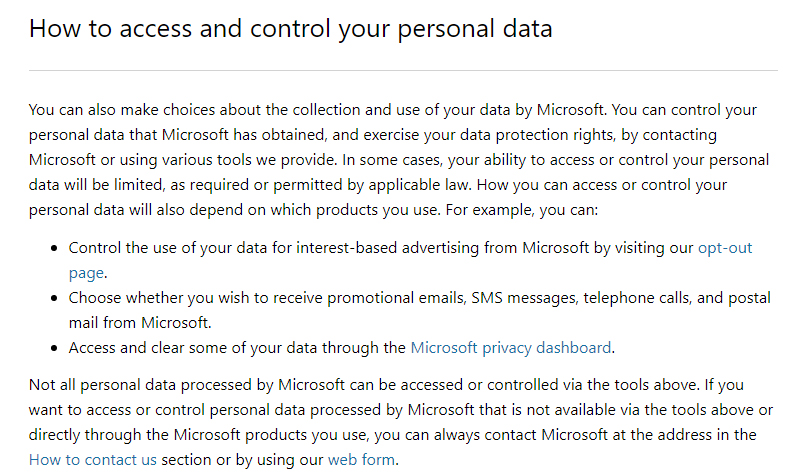This screenshot has height=476, width=805.
Task: Click the words 'telephone calls' in bullet list
Action: pos(637,298)
